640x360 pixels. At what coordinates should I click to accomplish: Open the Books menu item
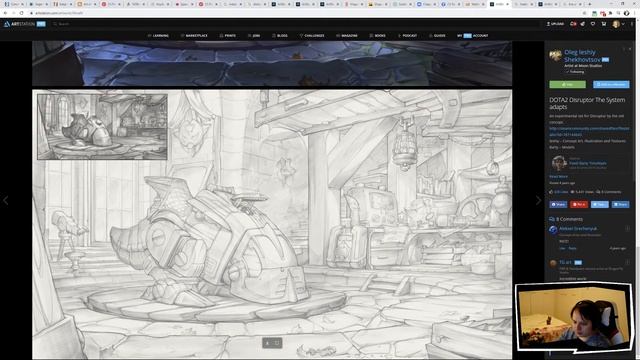point(377,36)
